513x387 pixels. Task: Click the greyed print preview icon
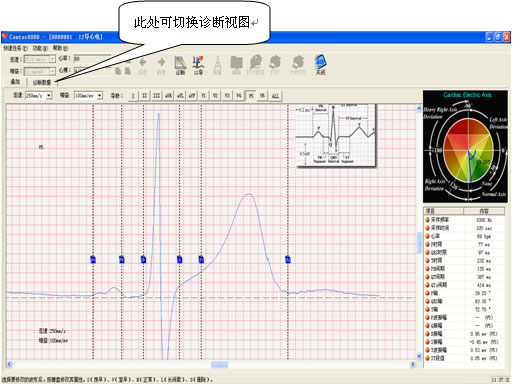(256, 65)
